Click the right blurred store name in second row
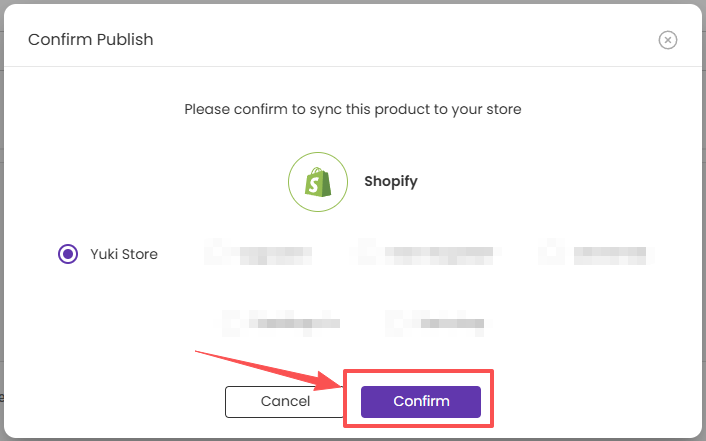This screenshot has height=441, width=706. [x=452, y=323]
